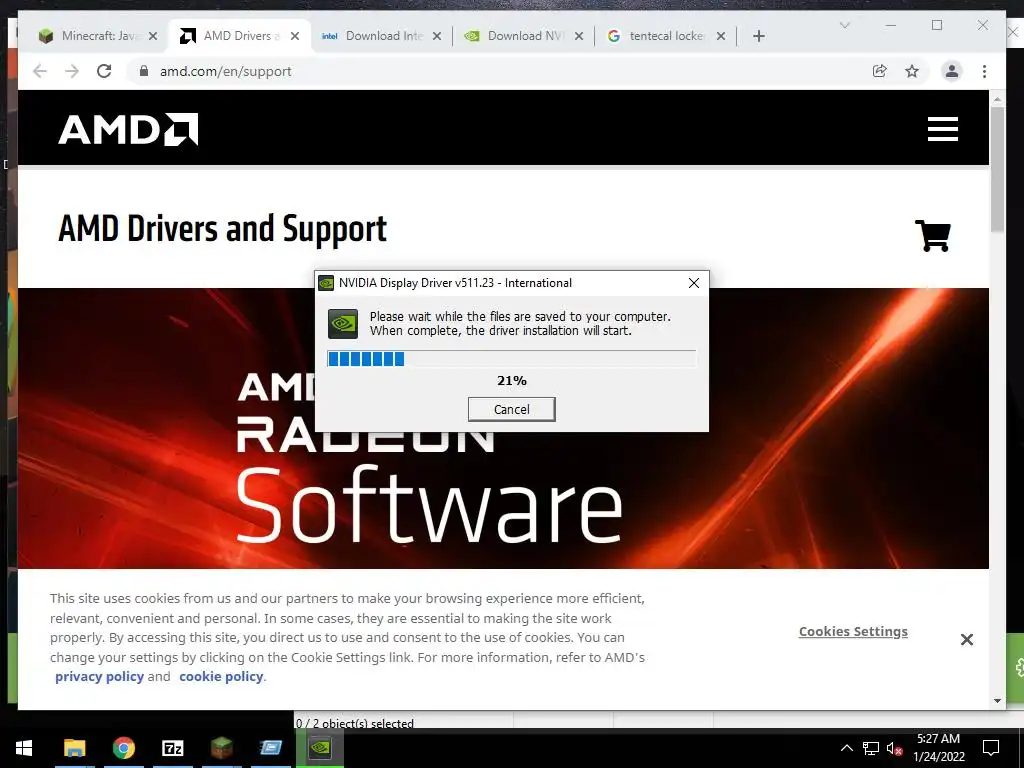Click the AMD logo in header

128,129
